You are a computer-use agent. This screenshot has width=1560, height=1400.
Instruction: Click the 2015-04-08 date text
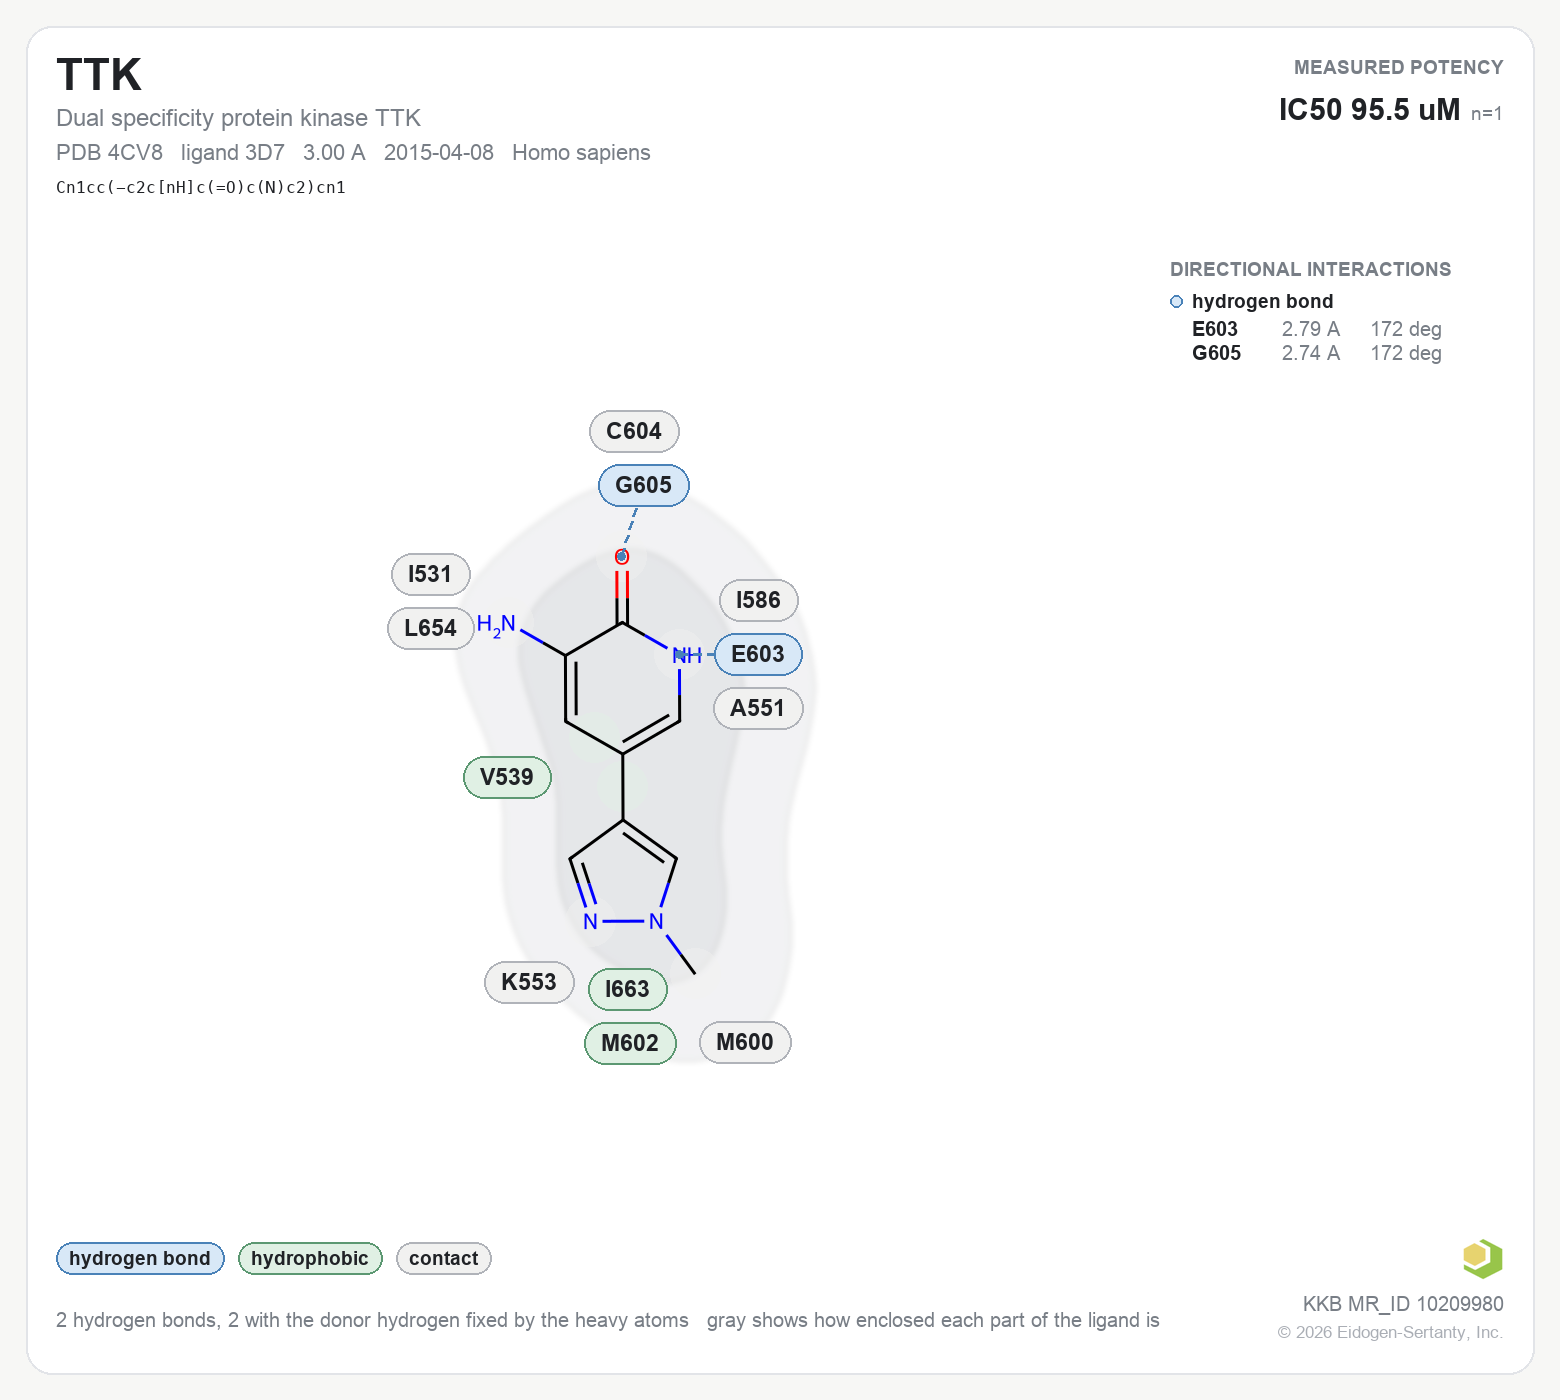pyautogui.click(x=439, y=152)
